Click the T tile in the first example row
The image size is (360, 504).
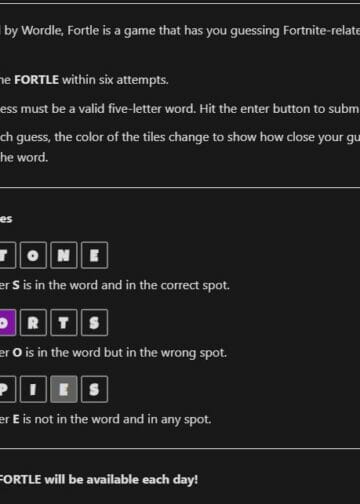(x=6, y=255)
